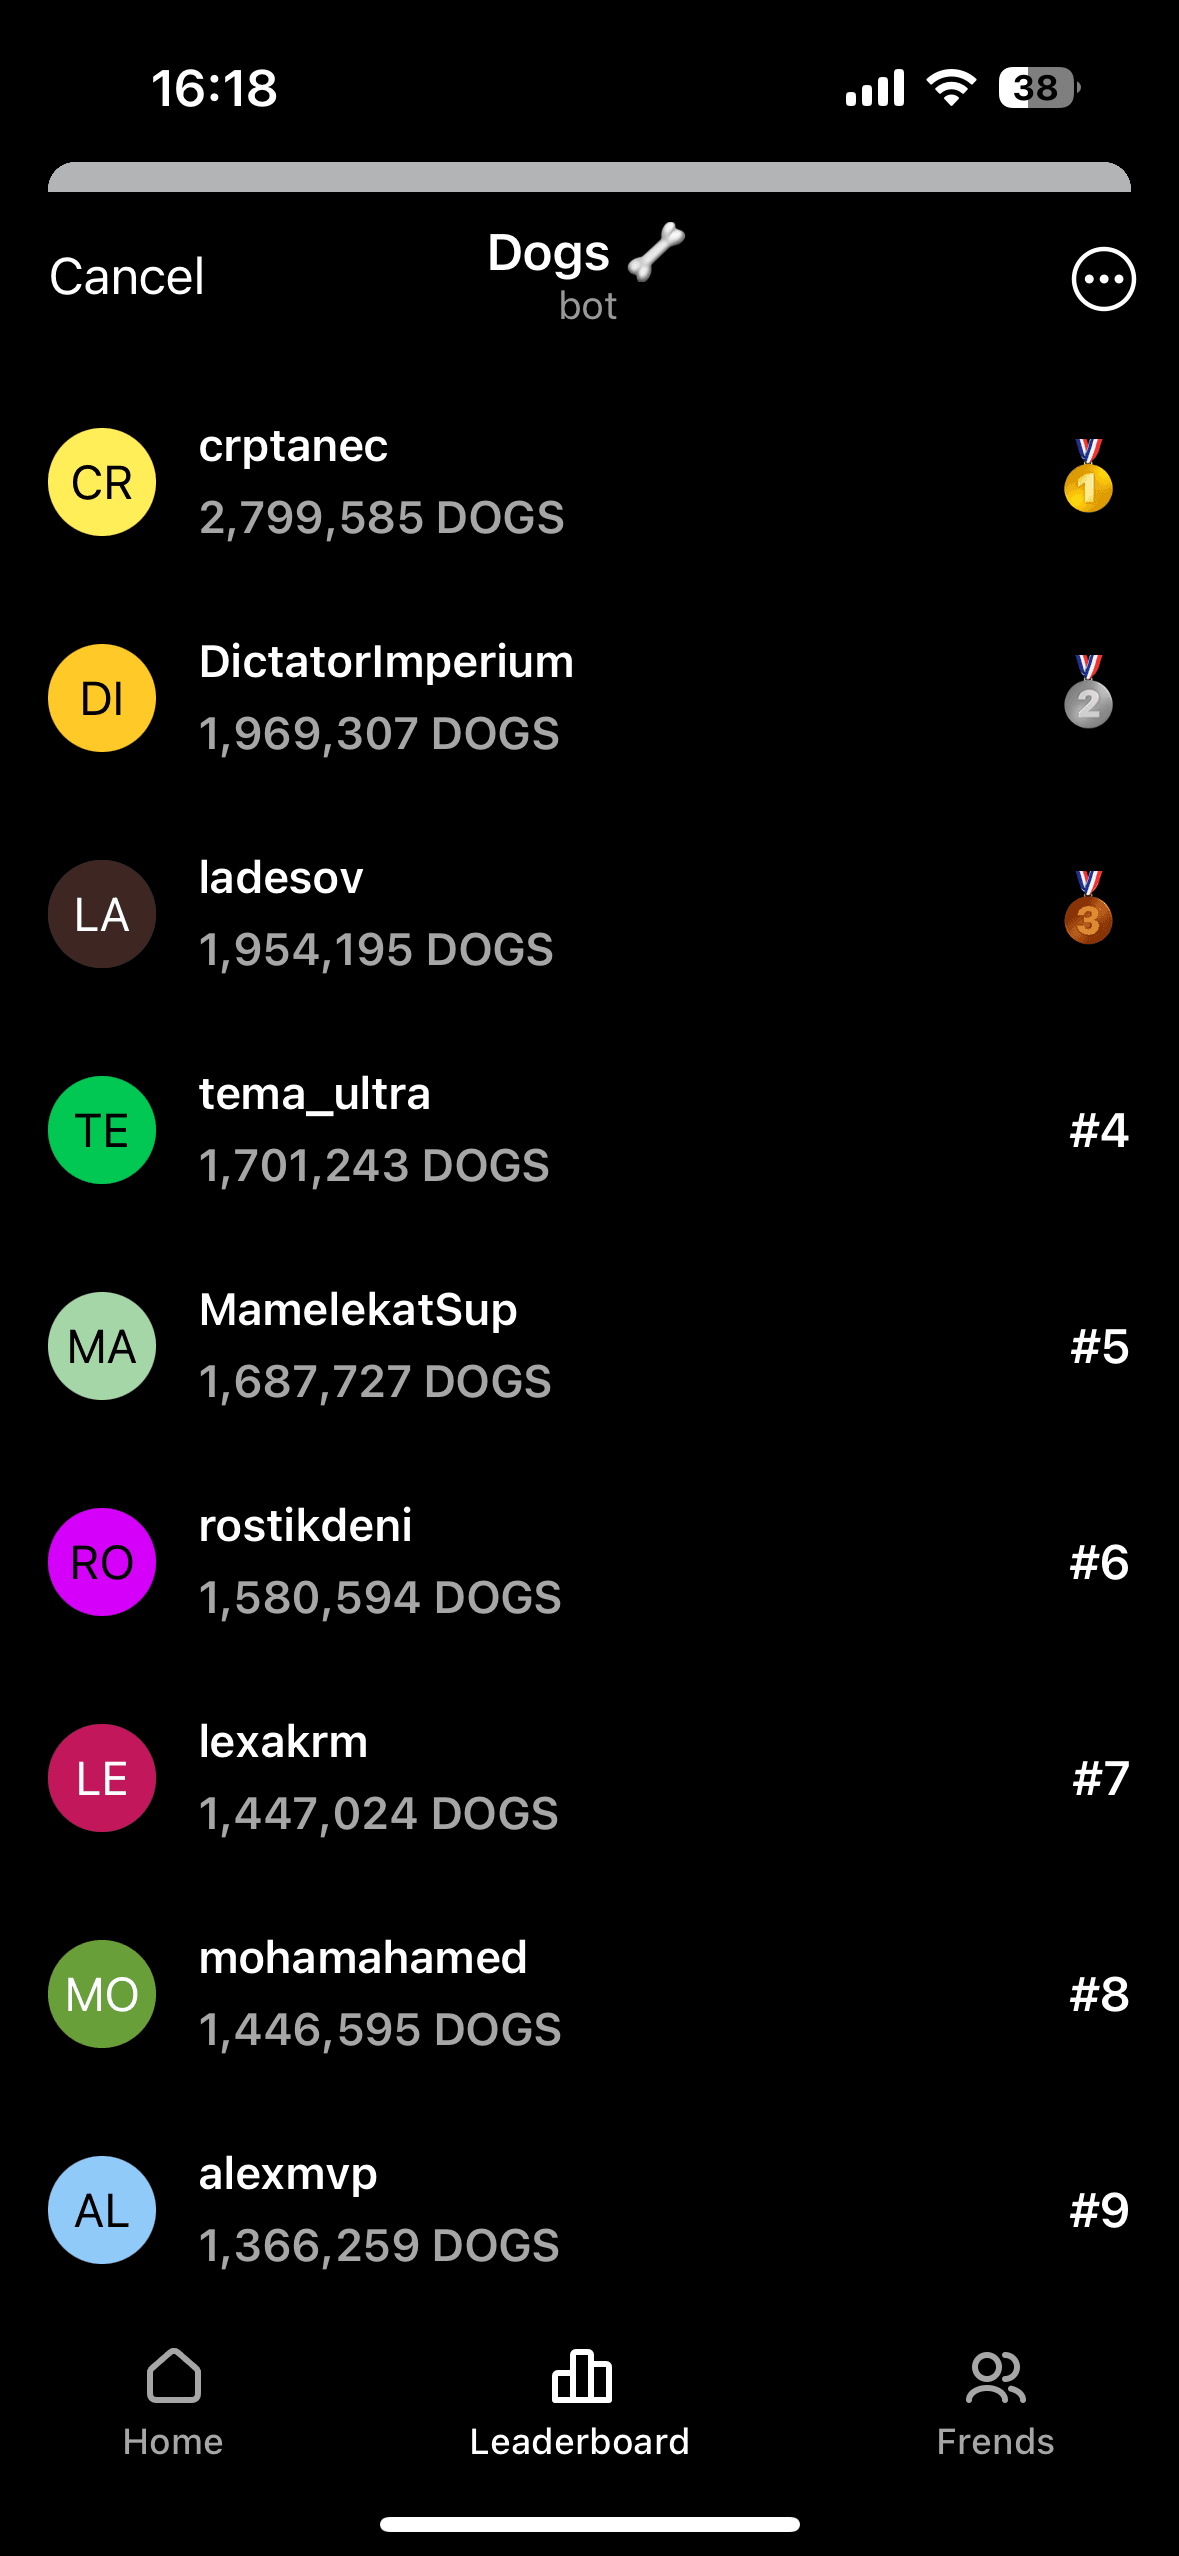Tap the #4 rank label
The image size is (1179, 2556).
pos(1099,1130)
